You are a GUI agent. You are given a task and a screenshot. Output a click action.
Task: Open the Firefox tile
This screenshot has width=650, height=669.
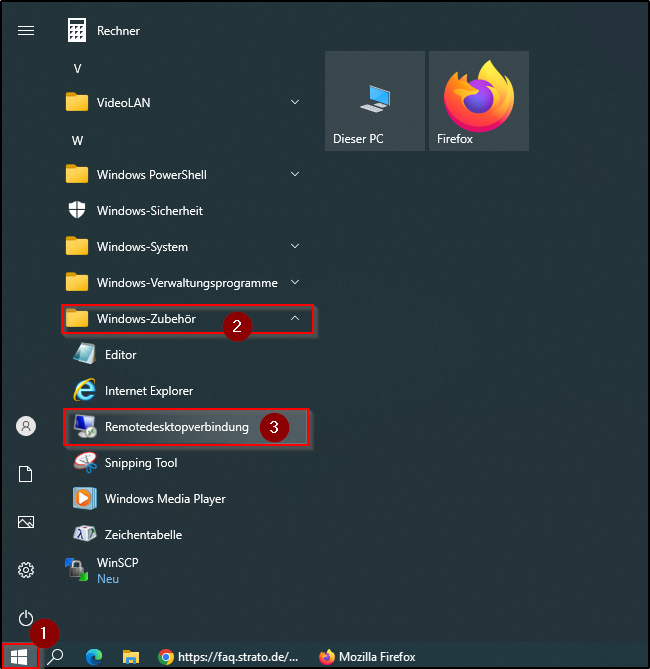tap(479, 101)
